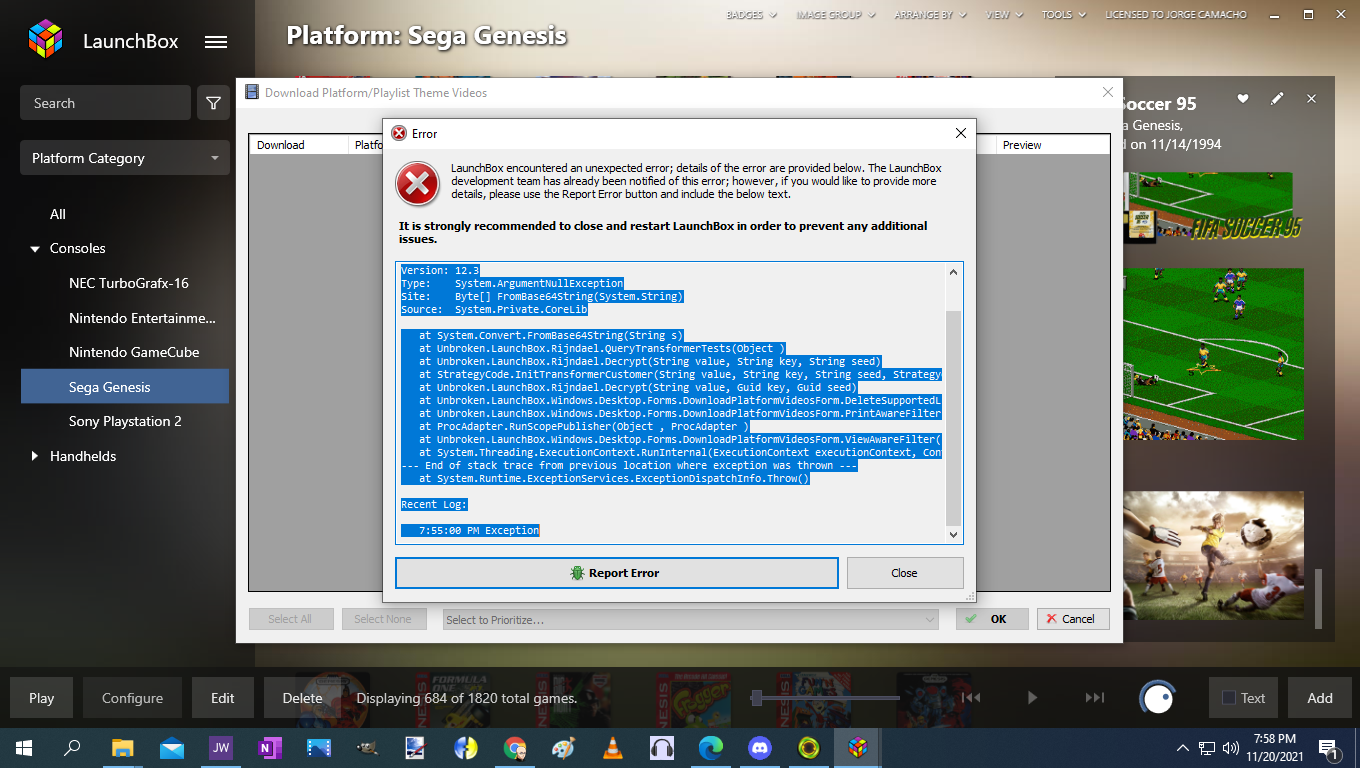Screen dimensions: 1360x768
Task: Click the network tray icon
Action: (1207, 748)
